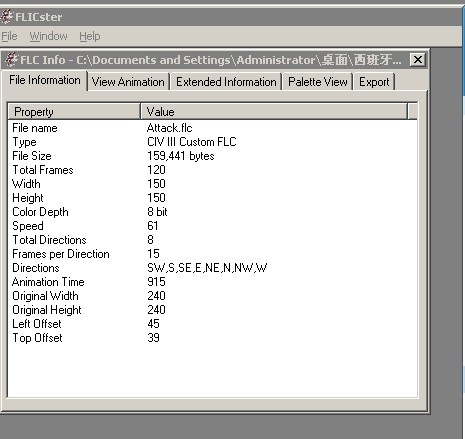Click the FLICster application icon in title bar
The height and width of the screenshot is (439, 465).
pos(7,17)
